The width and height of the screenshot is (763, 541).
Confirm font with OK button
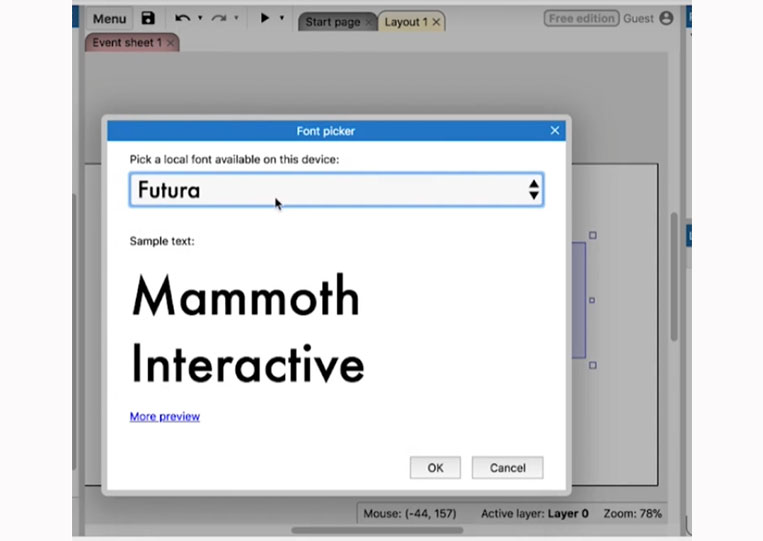point(435,468)
